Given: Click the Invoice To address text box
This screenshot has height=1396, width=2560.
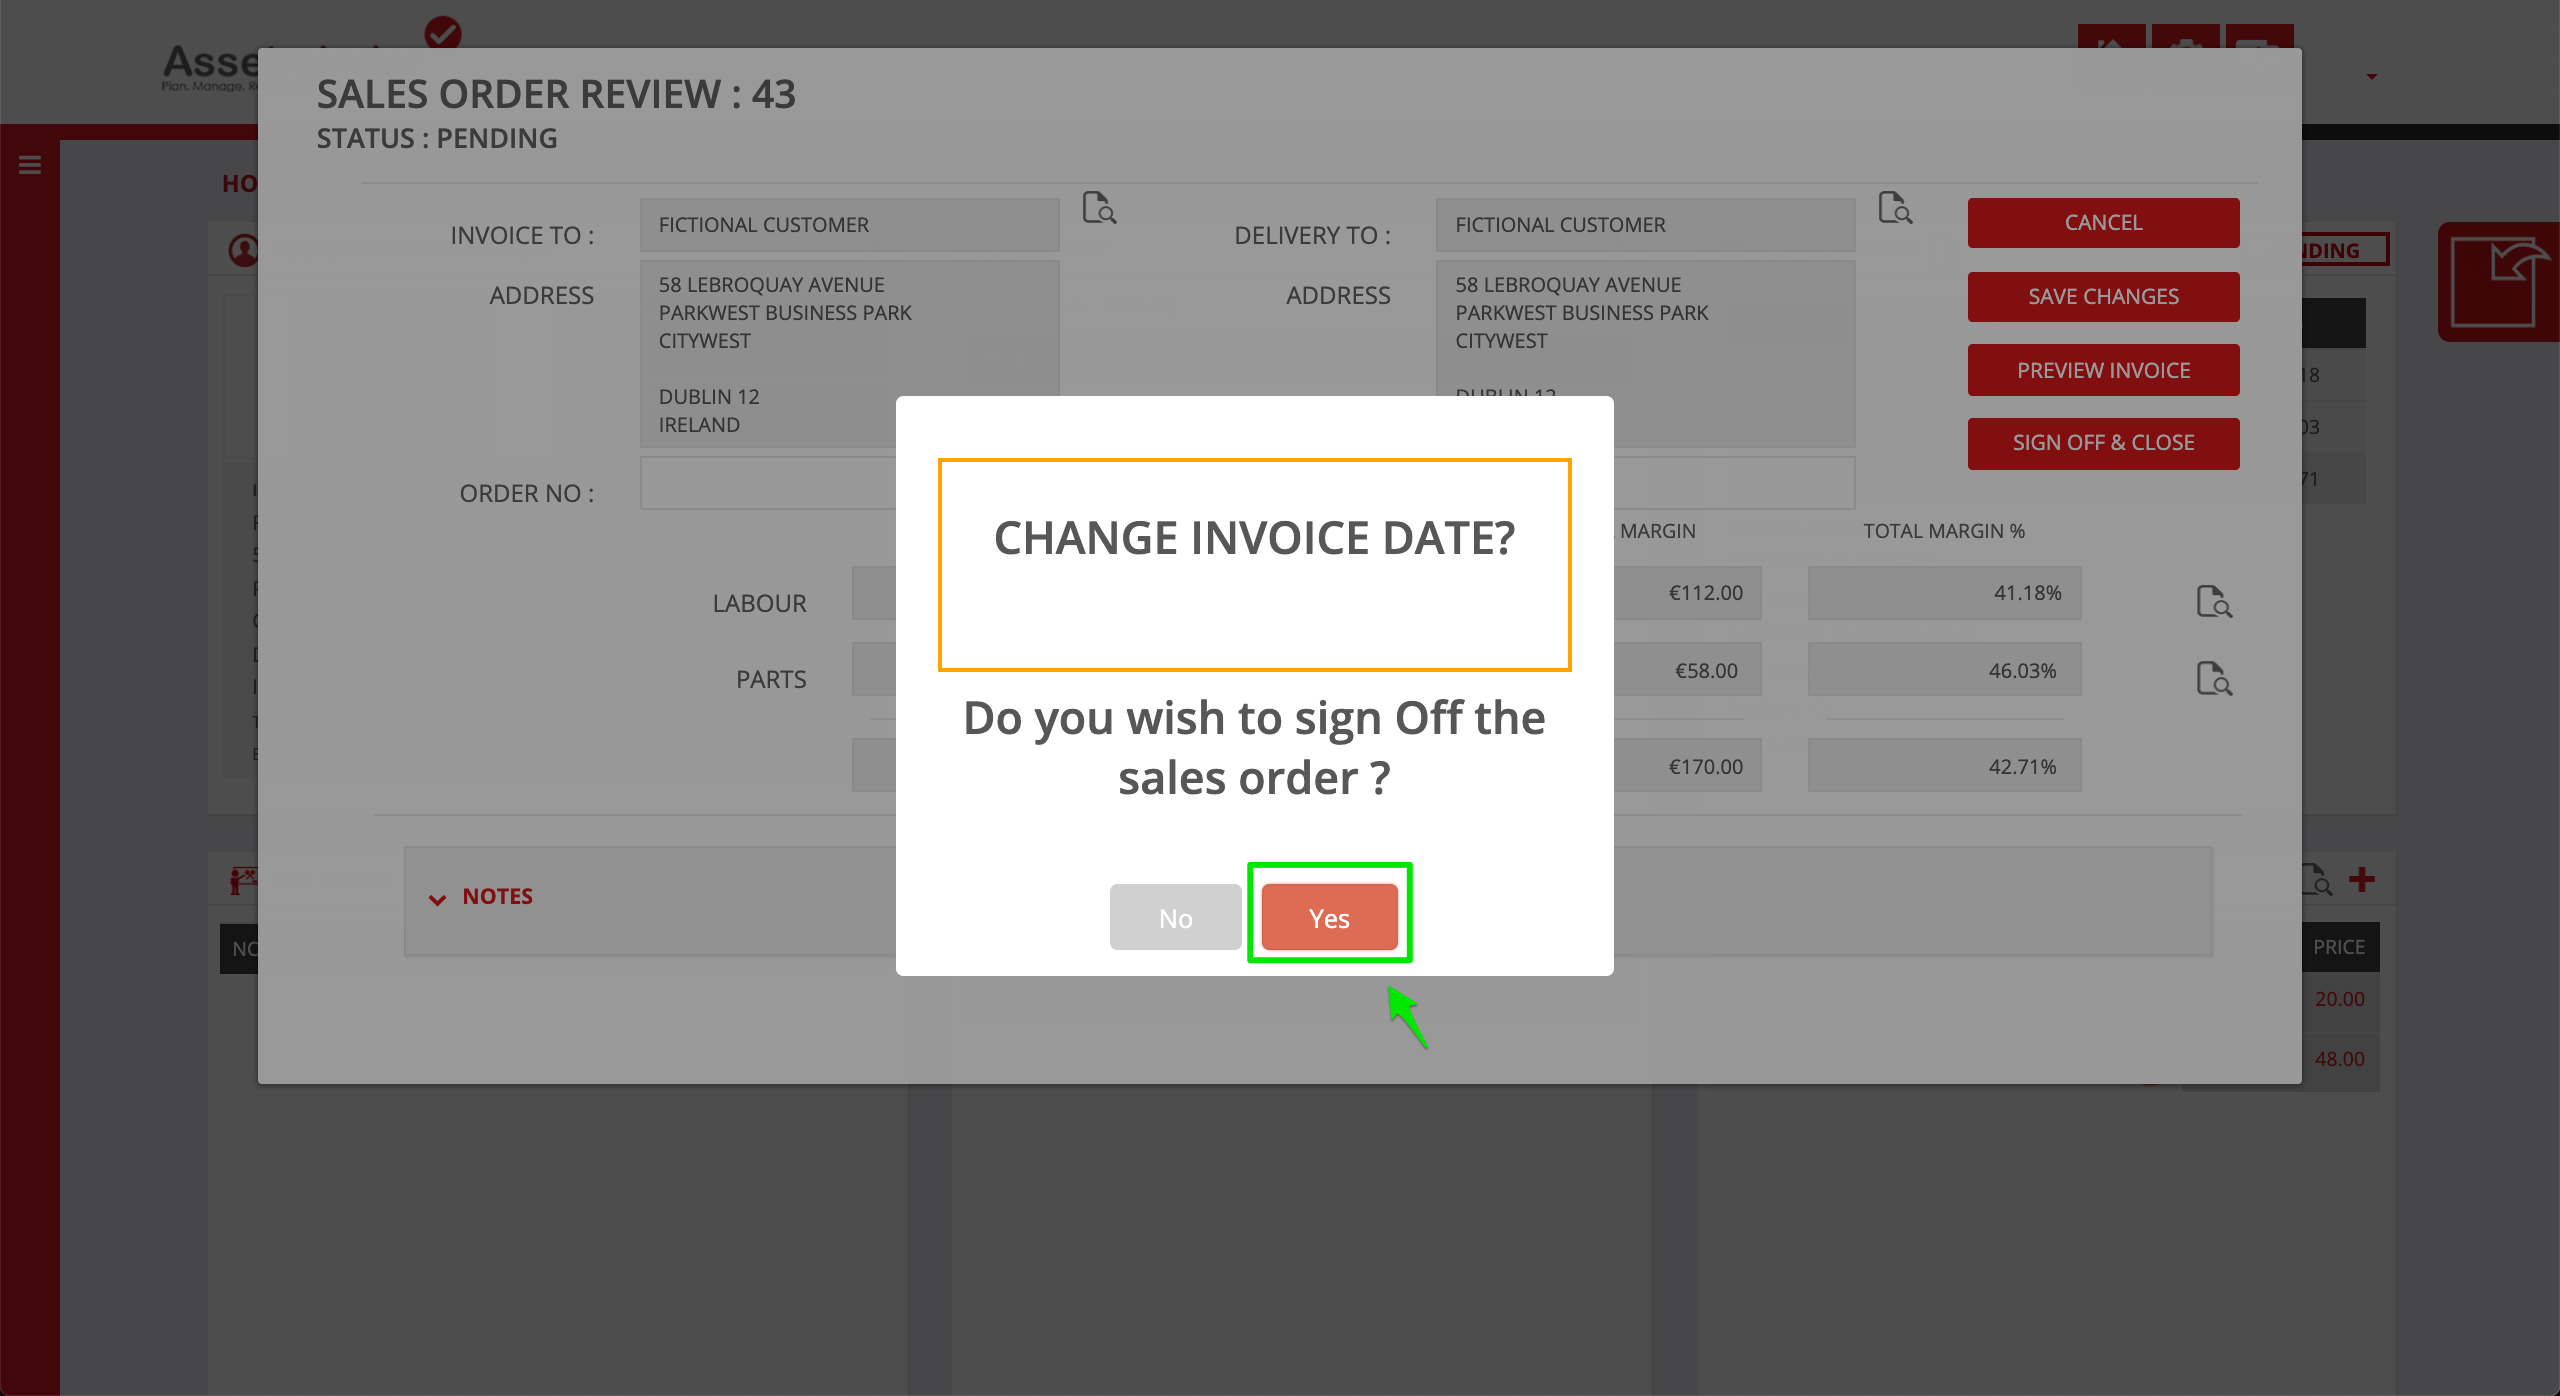Looking at the screenshot, I should (x=849, y=354).
